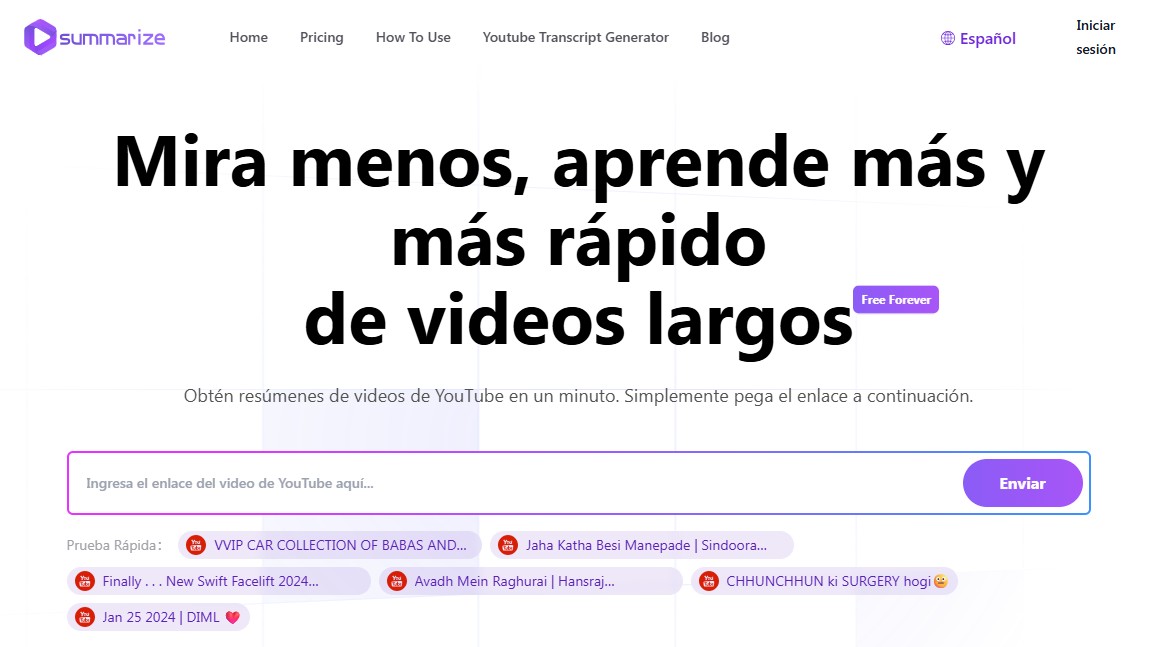
Task: Focus the YouTube video link input field
Action: [510, 484]
